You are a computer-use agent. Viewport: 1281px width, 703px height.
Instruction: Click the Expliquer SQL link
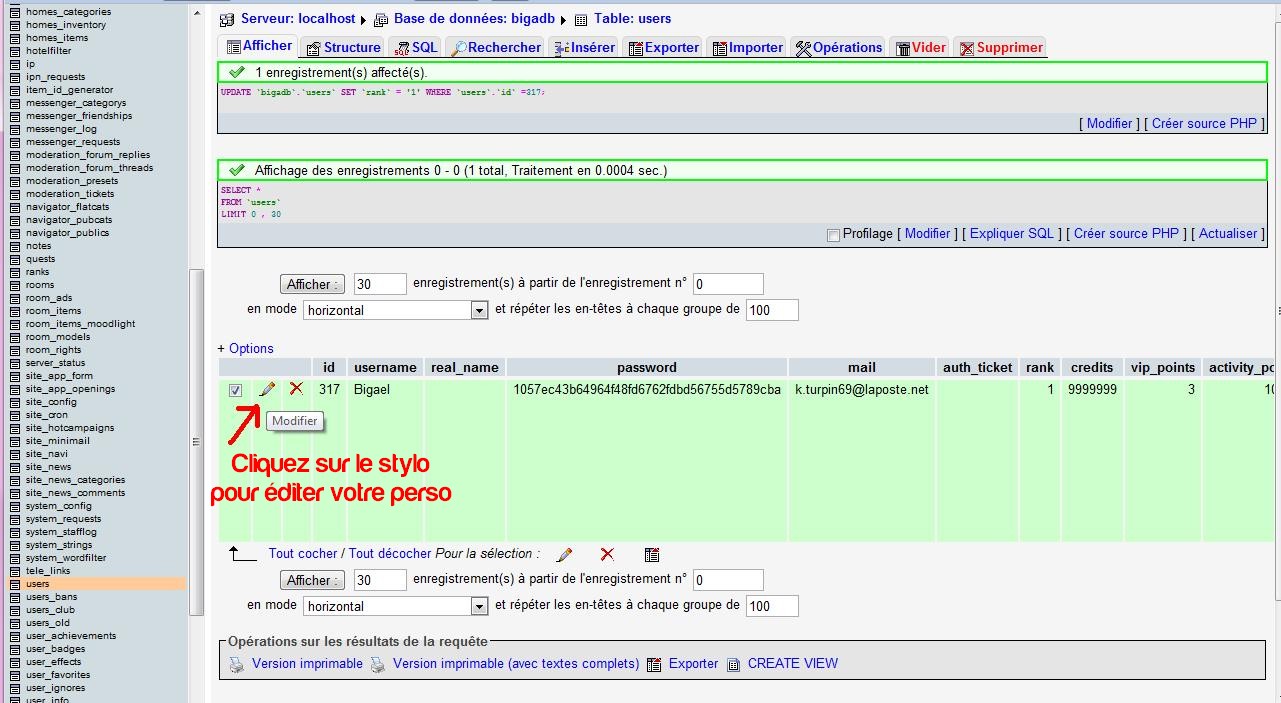1012,233
